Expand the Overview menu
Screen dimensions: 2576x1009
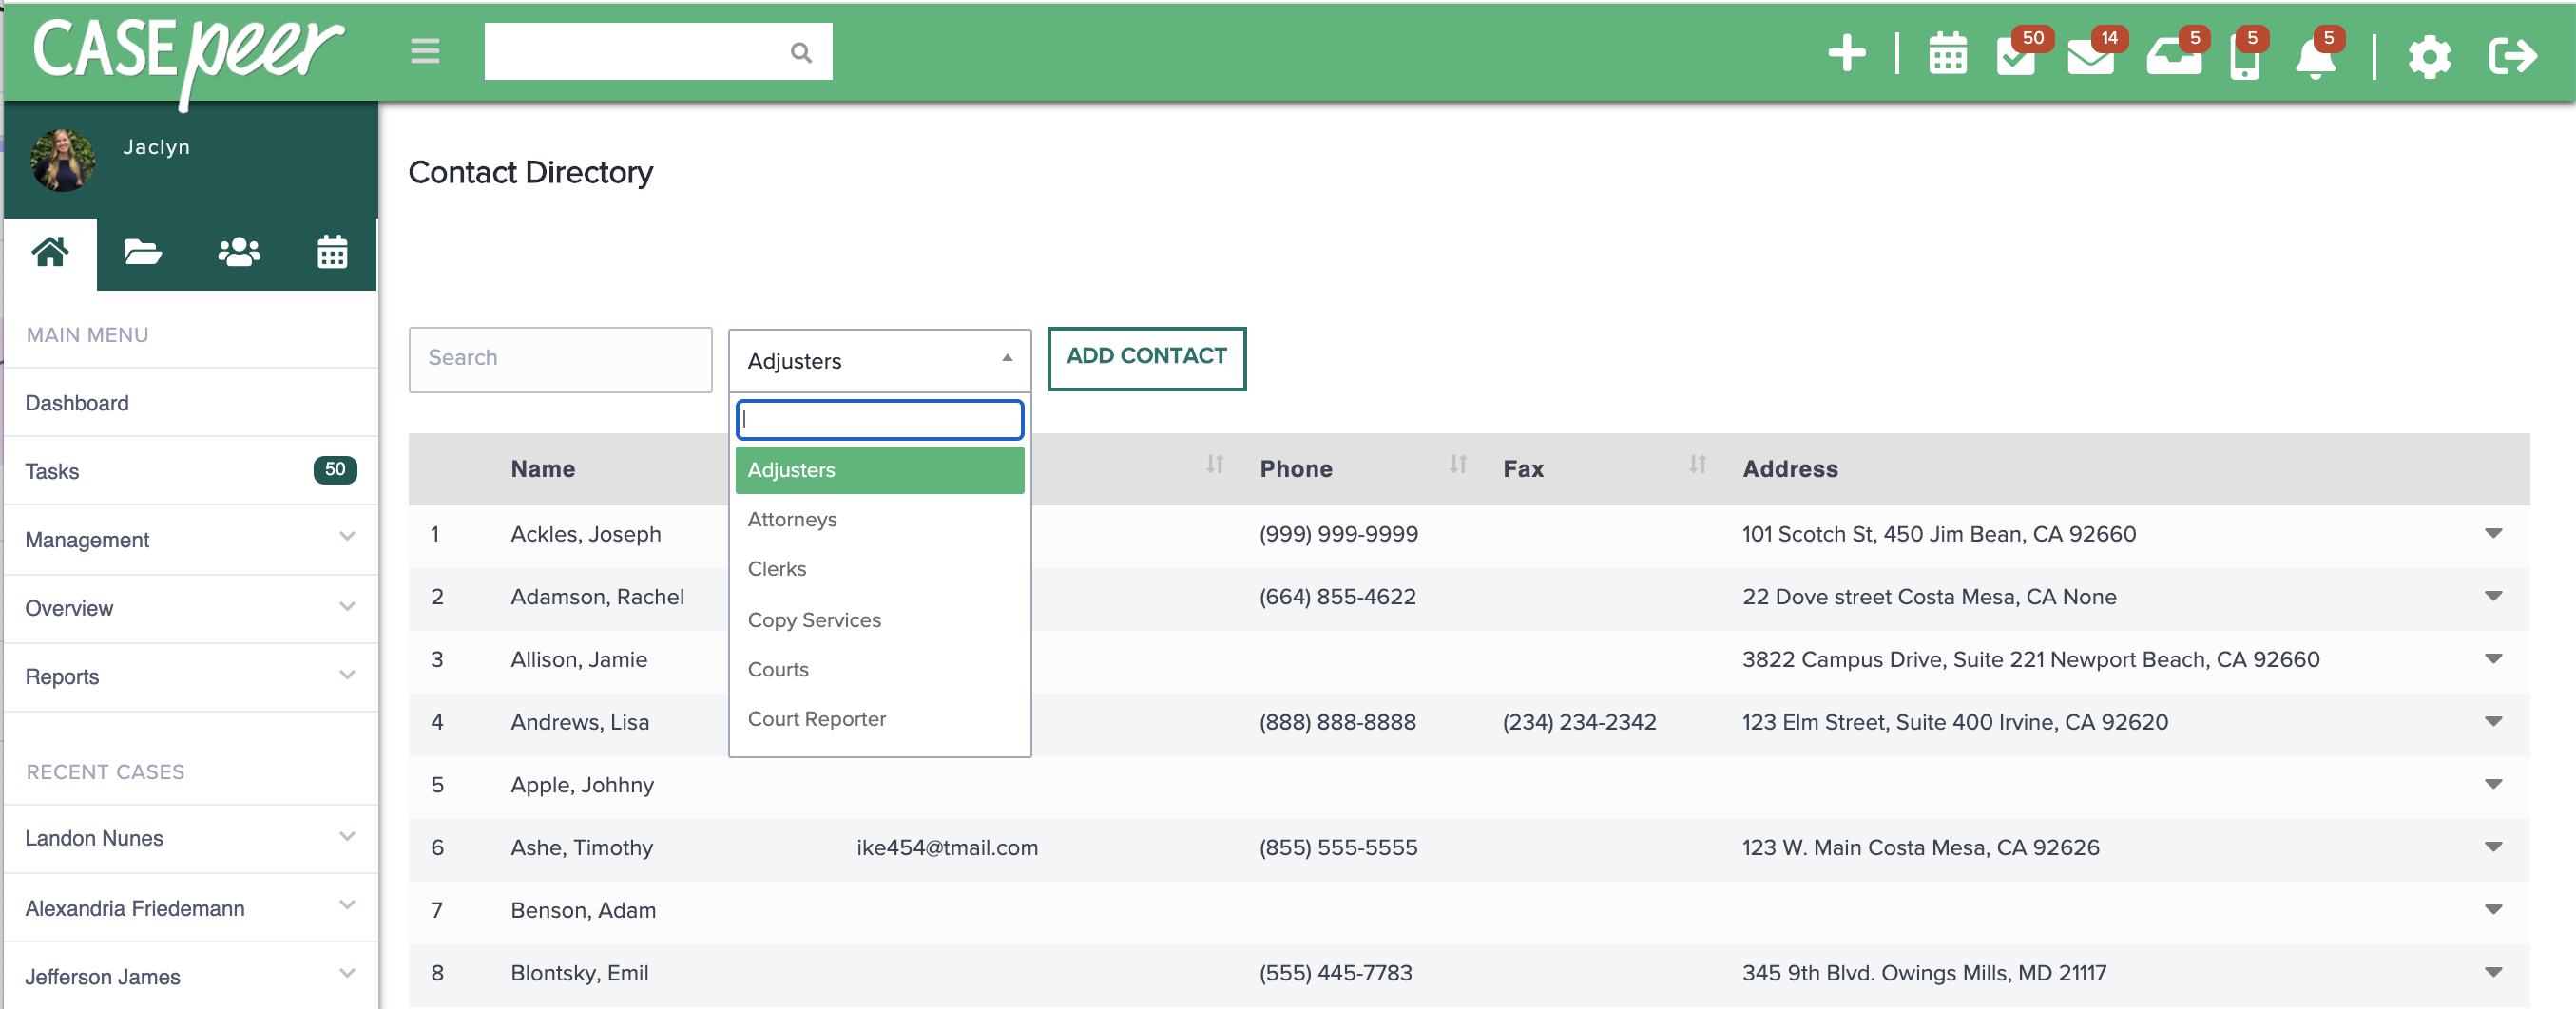click(x=190, y=608)
